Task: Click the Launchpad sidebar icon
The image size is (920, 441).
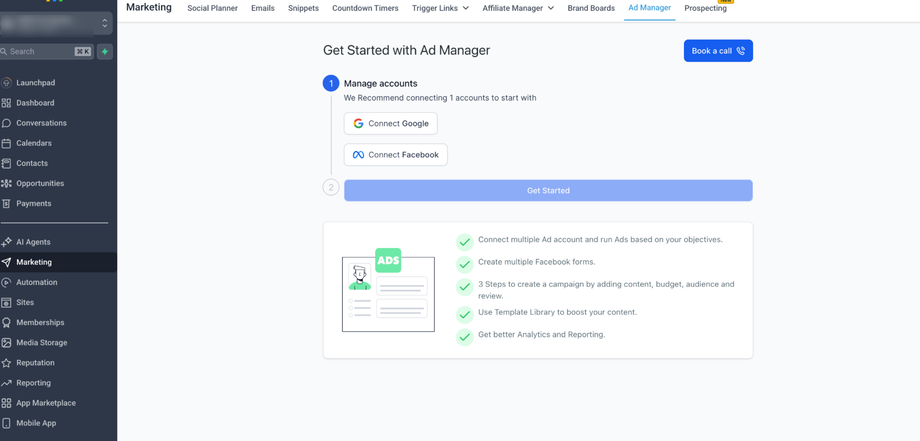Action: click(x=6, y=83)
